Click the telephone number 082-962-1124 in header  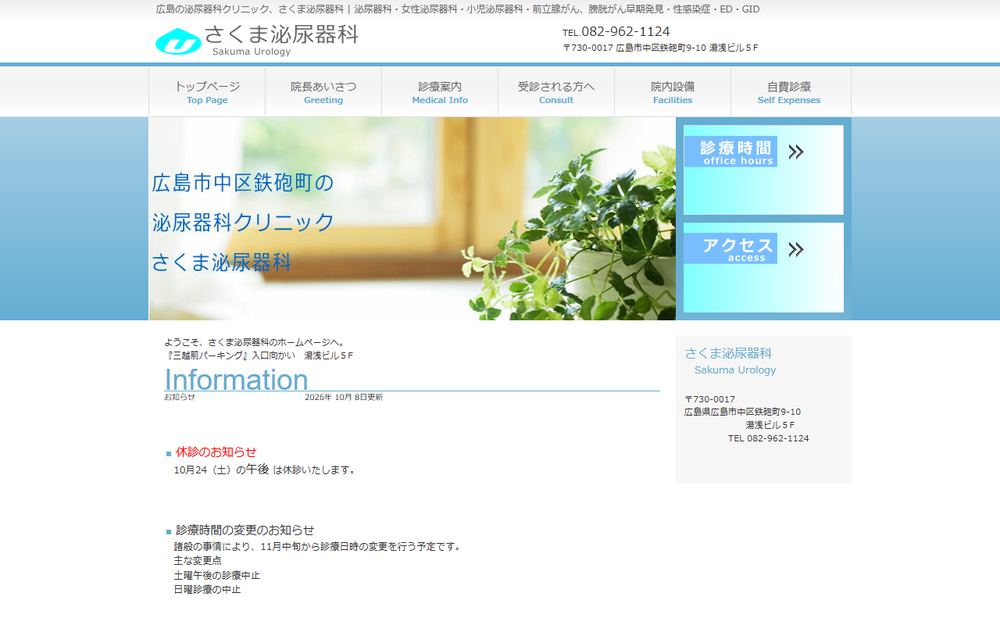click(x=625, y=31)
